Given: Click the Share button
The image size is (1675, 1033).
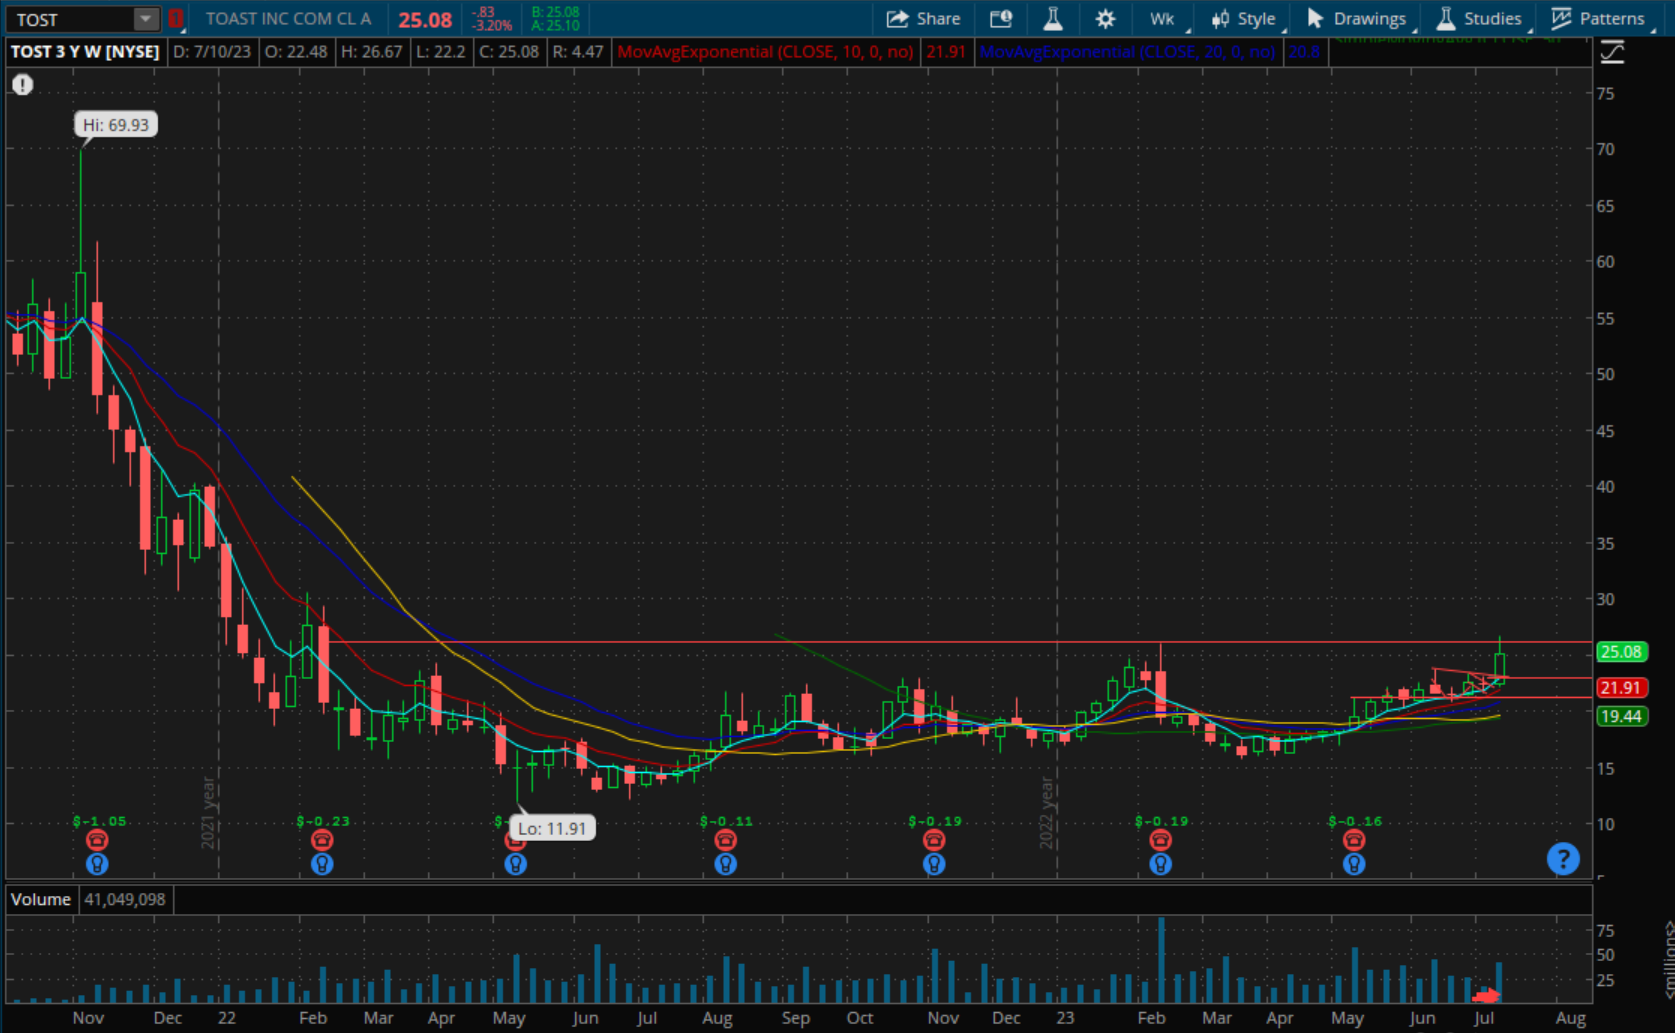Looking at the screenshot, I should pos(923,19).
